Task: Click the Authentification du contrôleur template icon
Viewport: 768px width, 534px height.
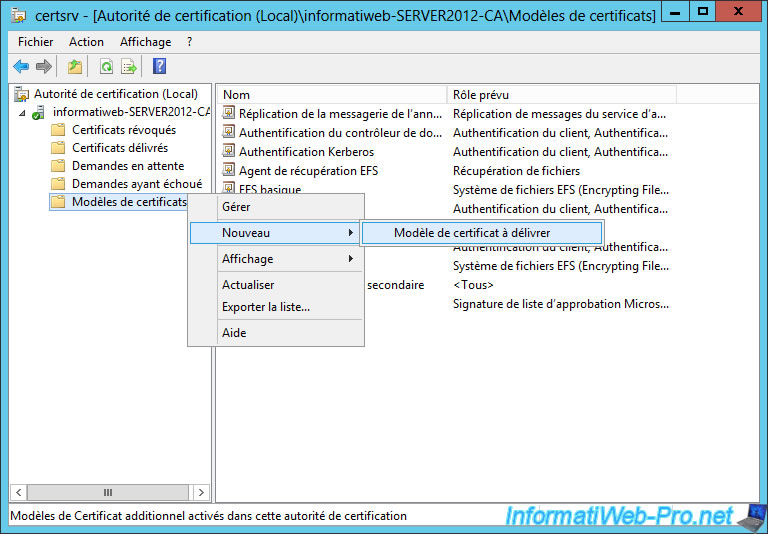Action: [x=228, y=132]
